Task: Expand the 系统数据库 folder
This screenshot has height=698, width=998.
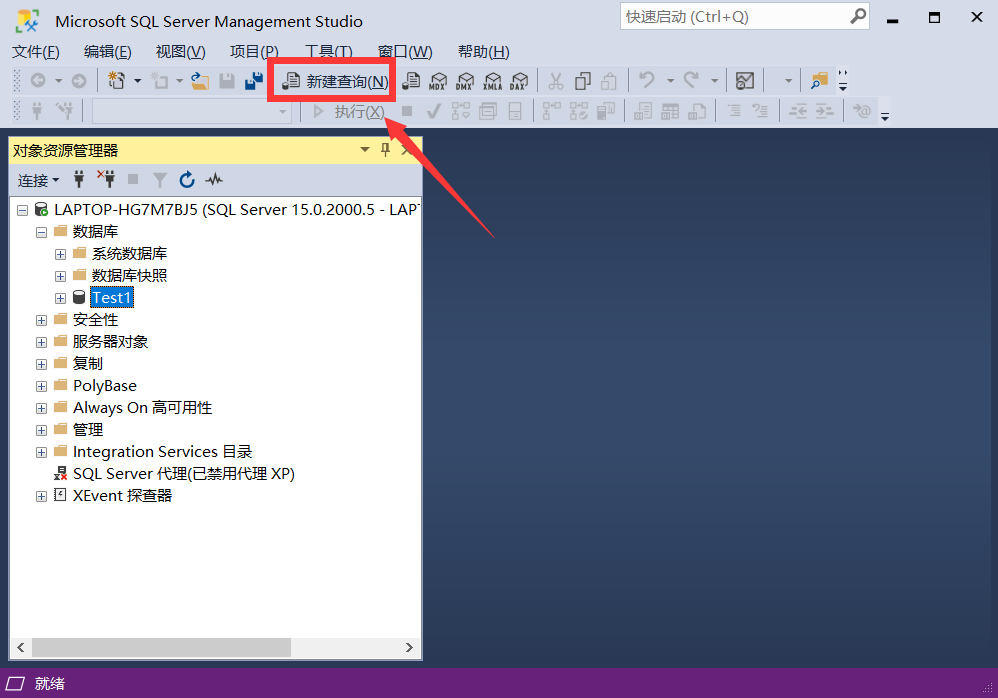Action: 60,255
